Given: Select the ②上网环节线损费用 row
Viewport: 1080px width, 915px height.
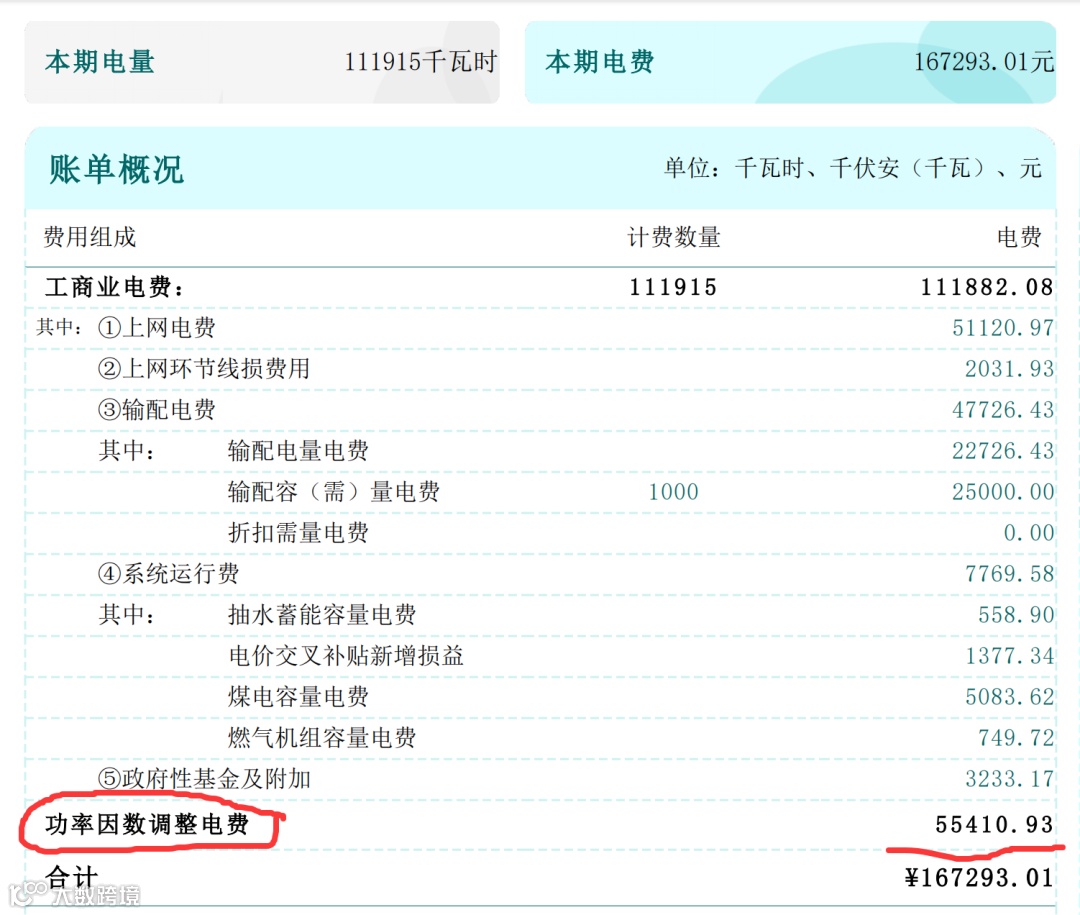Looking at the screenshot, I should (x=540, y=369).
